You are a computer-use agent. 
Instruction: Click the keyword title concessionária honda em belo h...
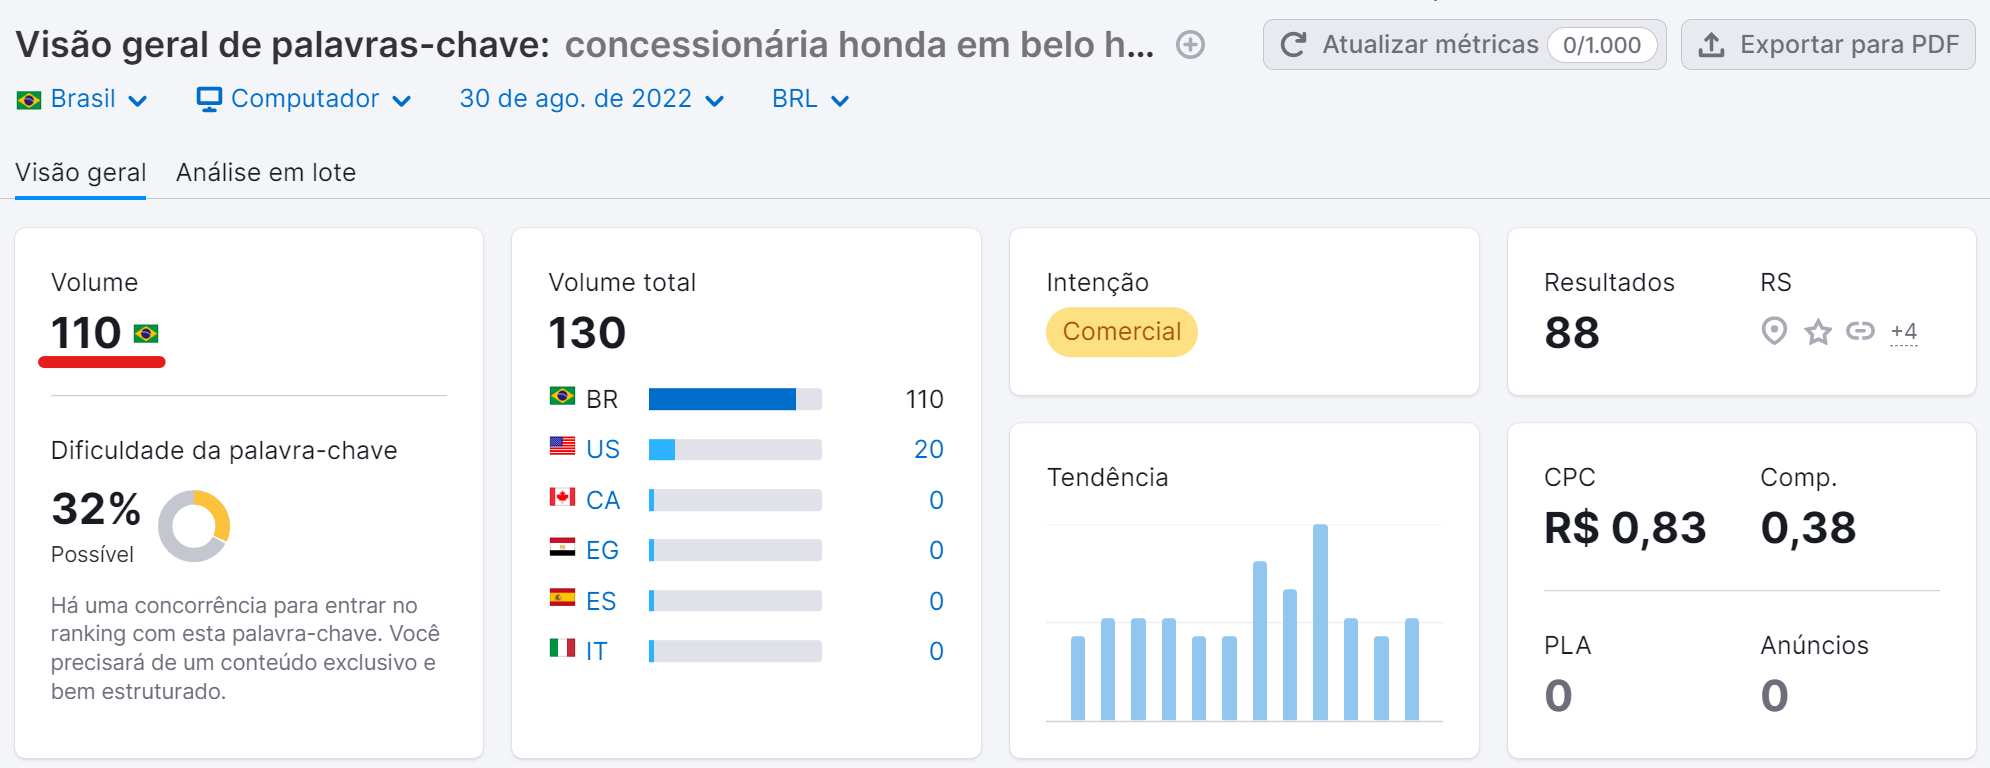pyautogui.click(x=859, y=45)
